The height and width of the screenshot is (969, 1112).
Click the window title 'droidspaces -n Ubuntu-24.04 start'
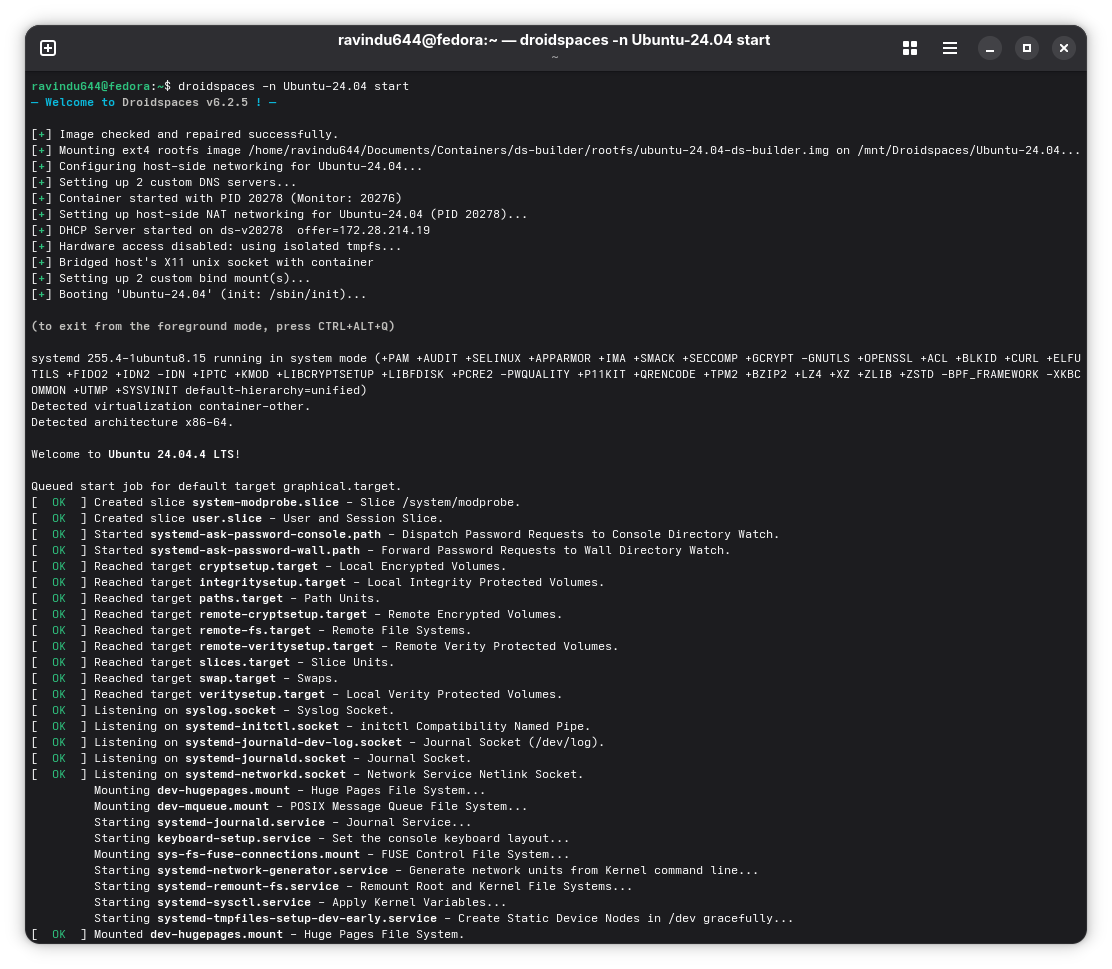pos(645,40)
